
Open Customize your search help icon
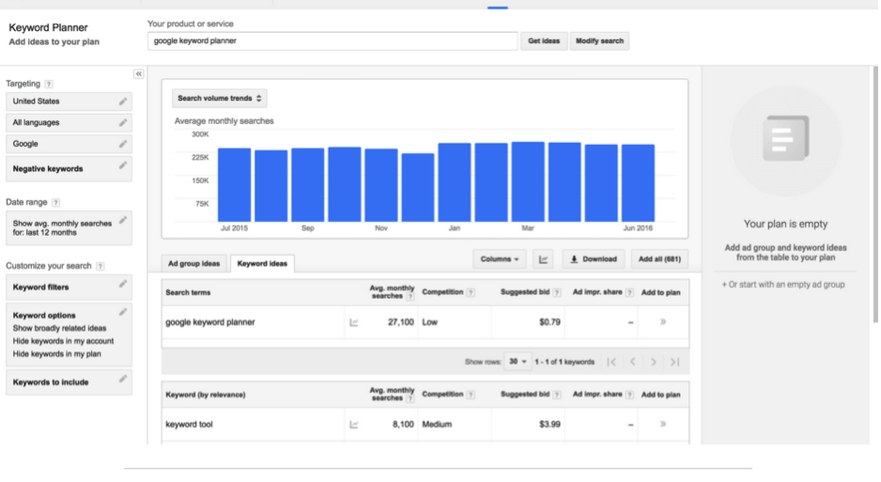tap(100, 266)
